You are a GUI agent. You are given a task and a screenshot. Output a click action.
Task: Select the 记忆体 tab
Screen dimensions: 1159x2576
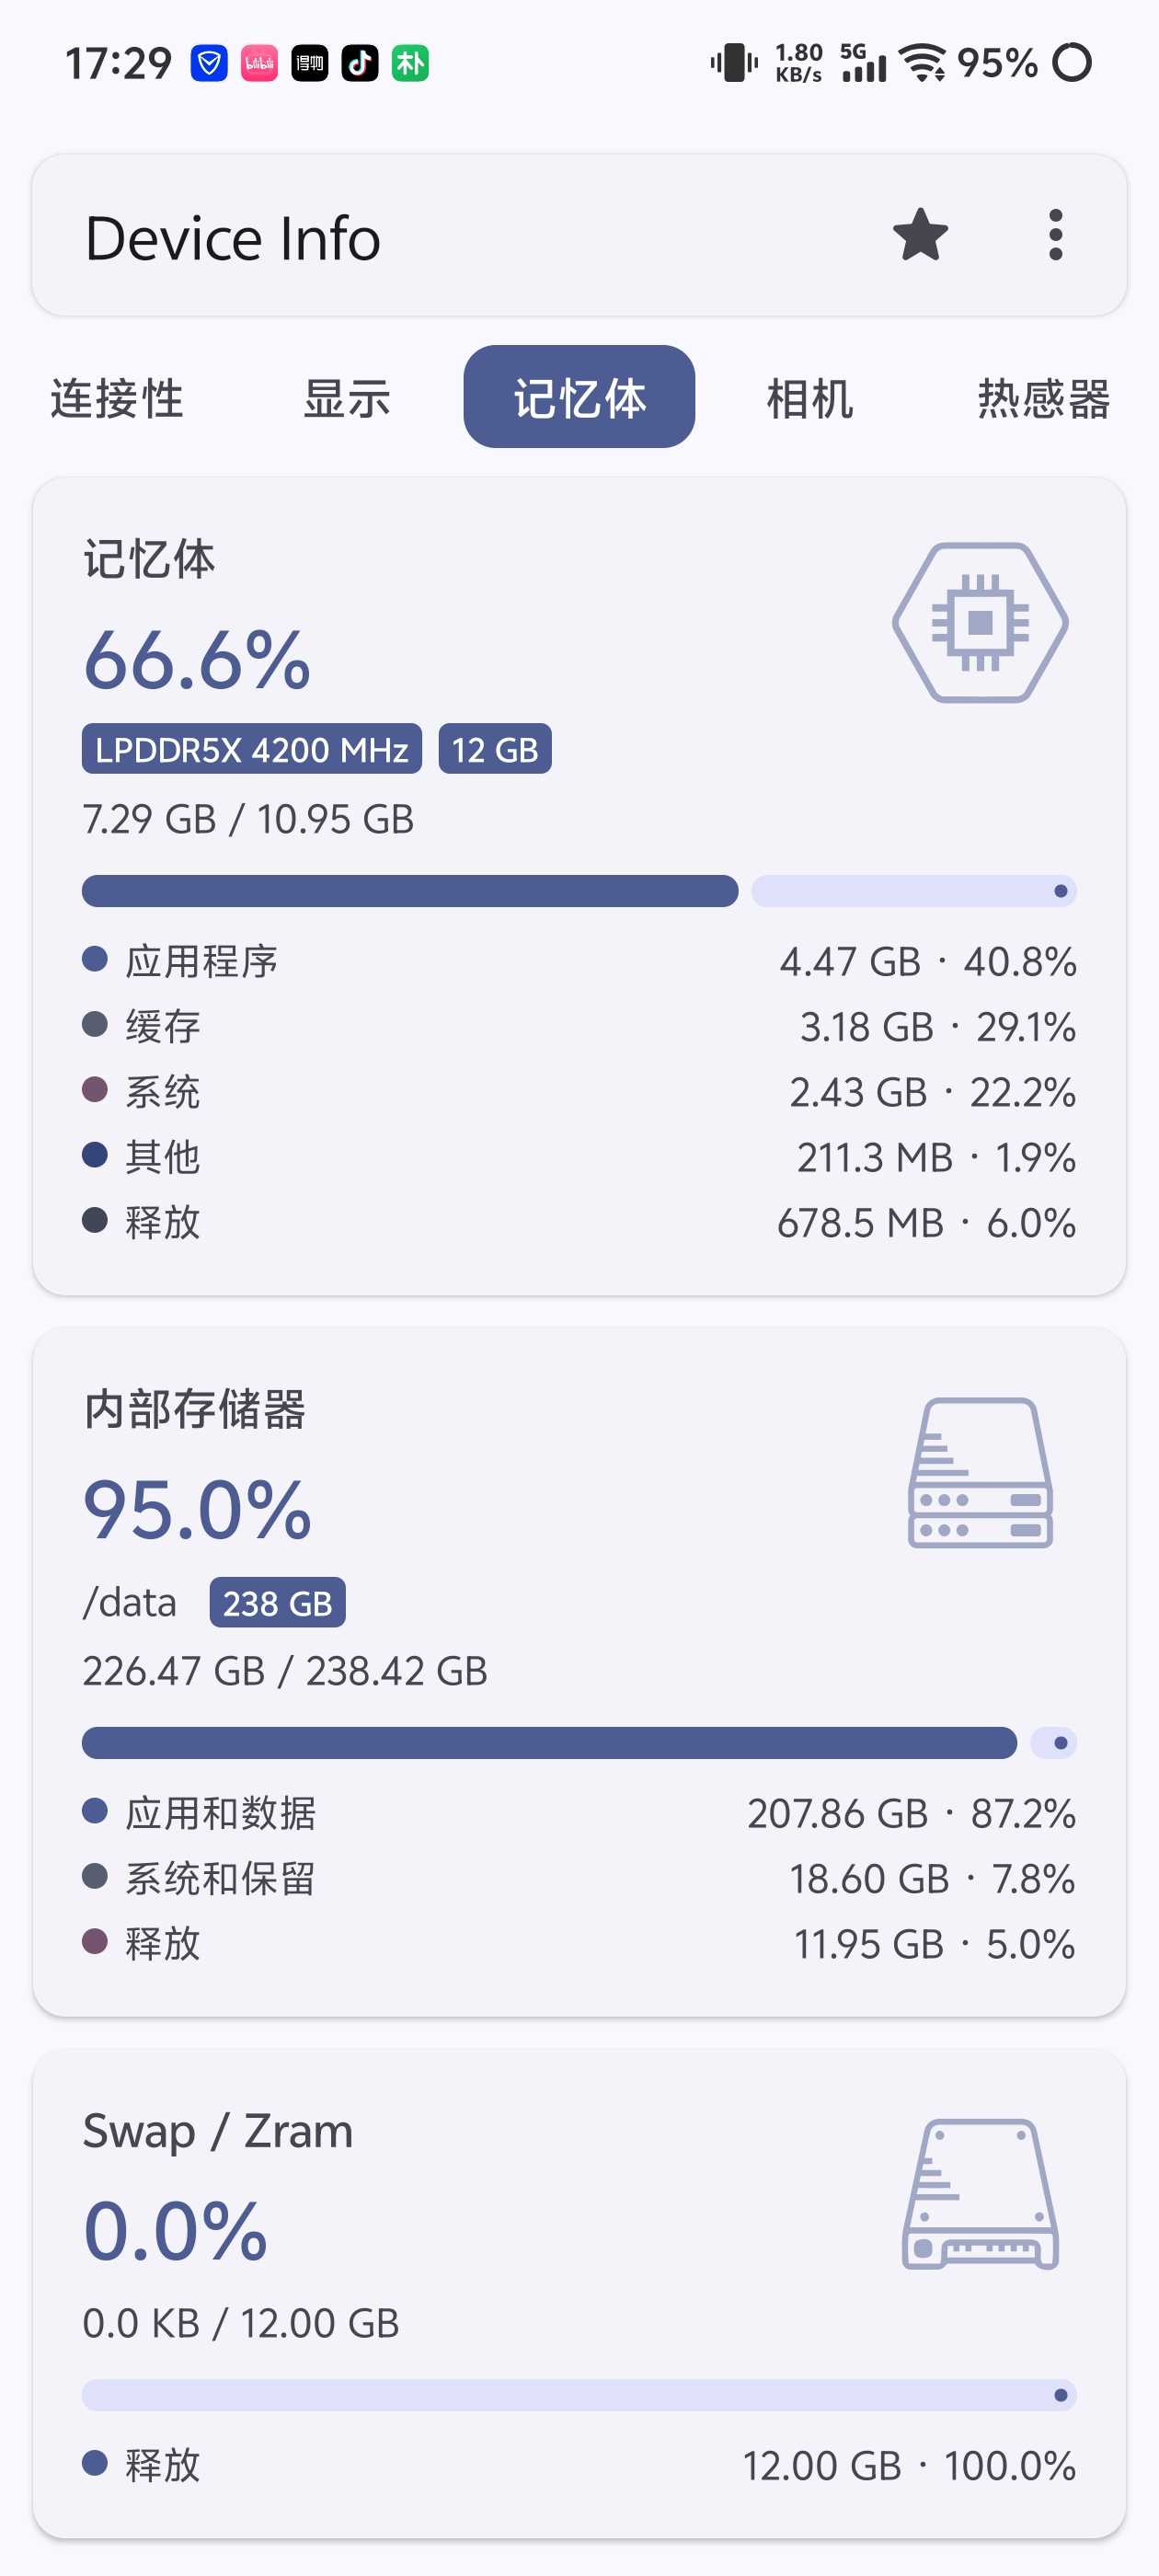(x=579, y=397)
